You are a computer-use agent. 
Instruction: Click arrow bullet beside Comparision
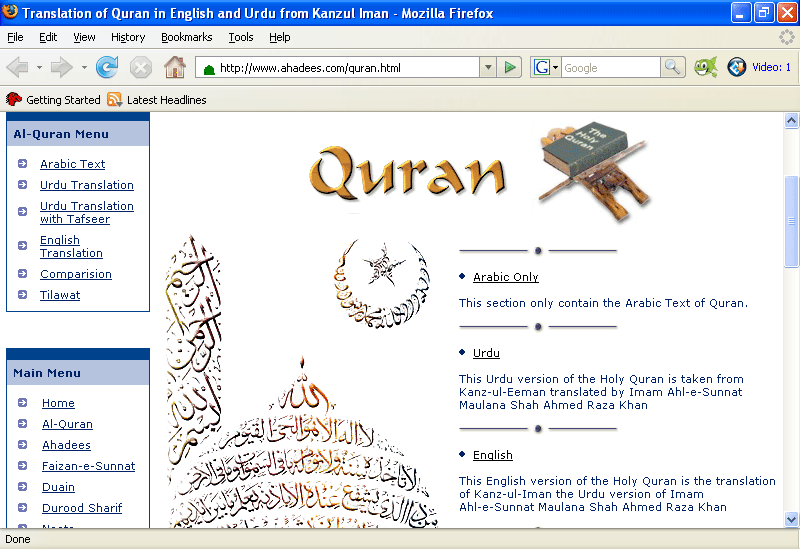tap(22, 274)
